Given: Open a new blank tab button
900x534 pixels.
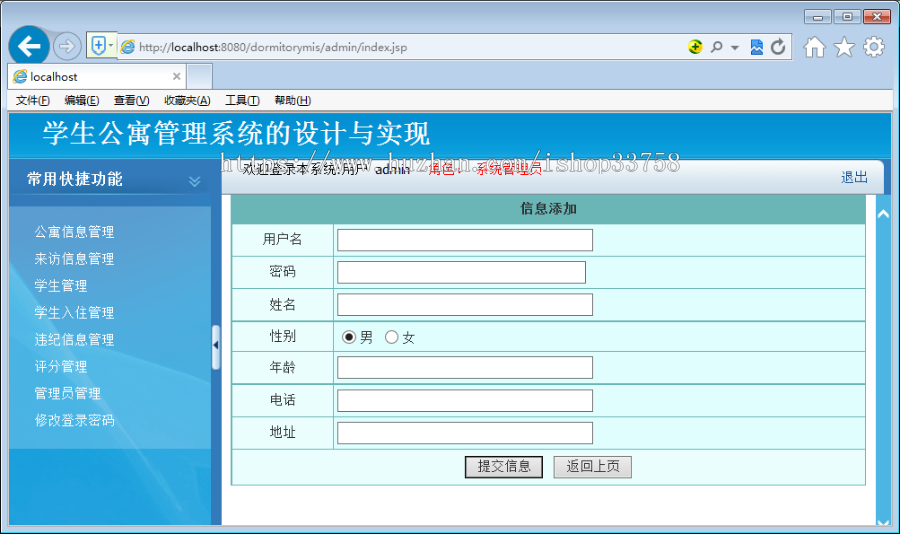Looking at the screenshot, I should click(x=200, y=77).
